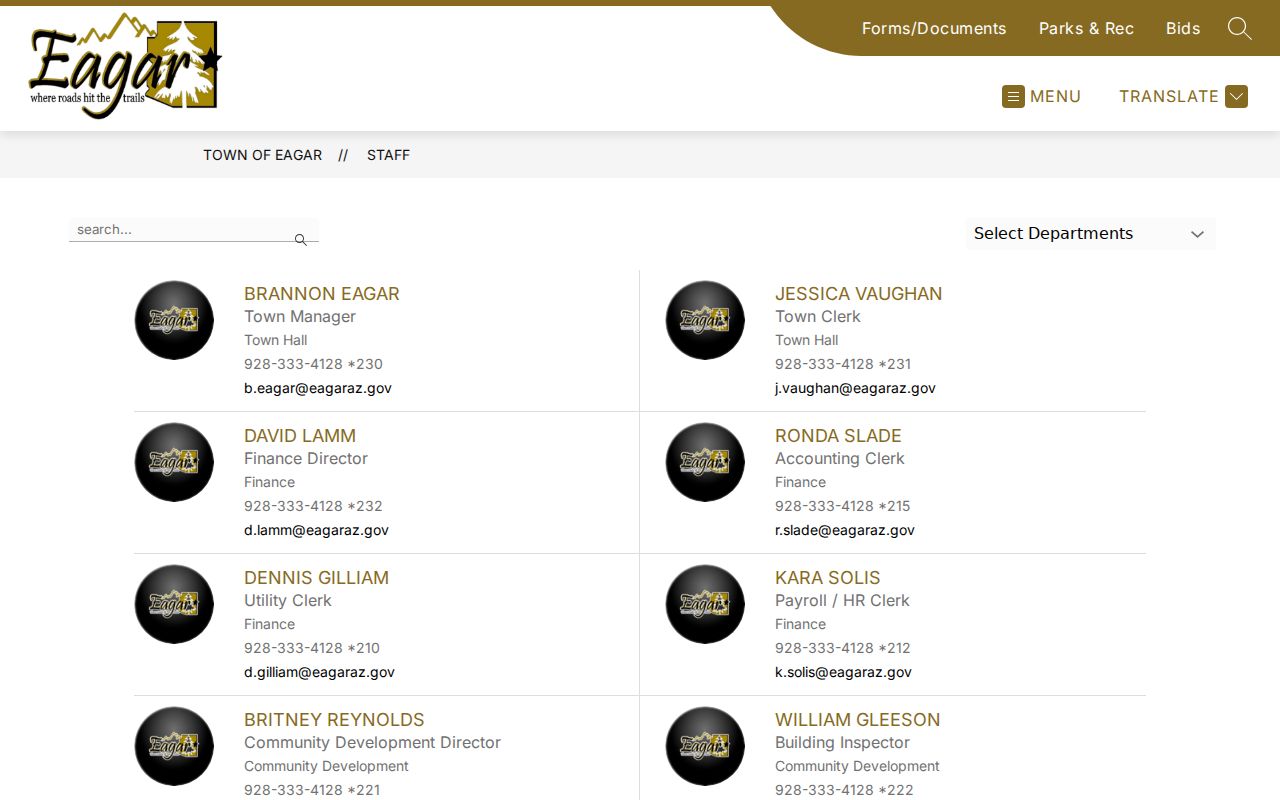Click the name JESSICA VAUGHAN
Image resolution: width=1280 pixels, height=800 pixels.
859,293
